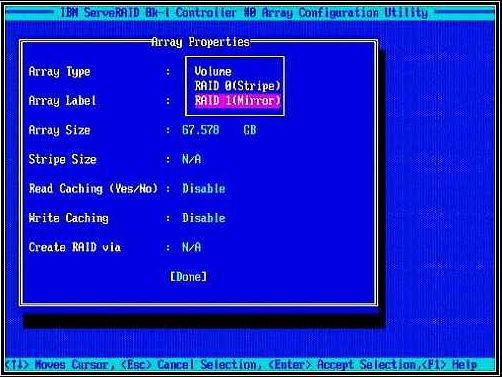Click the Array Type label
This screenshot has height=377, width=502.
click(59, 71)
